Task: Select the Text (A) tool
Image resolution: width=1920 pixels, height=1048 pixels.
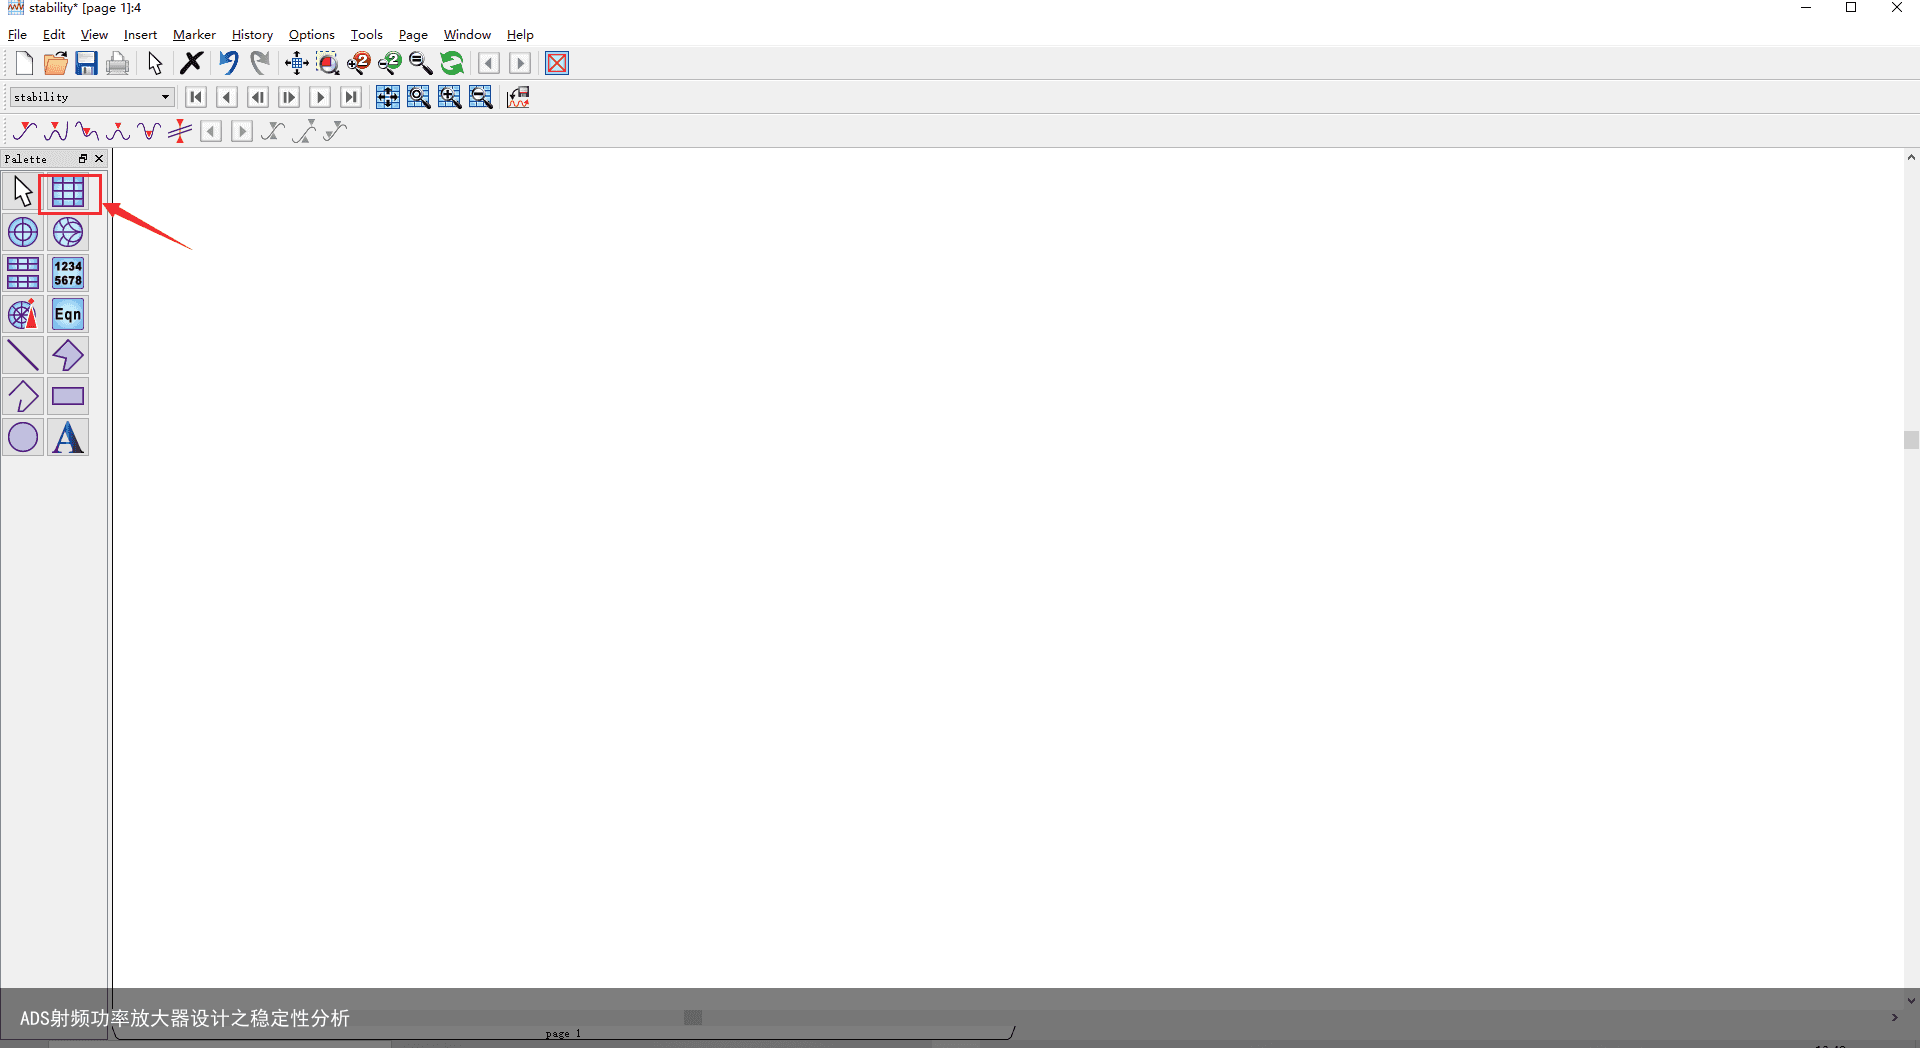Action: 68,438
